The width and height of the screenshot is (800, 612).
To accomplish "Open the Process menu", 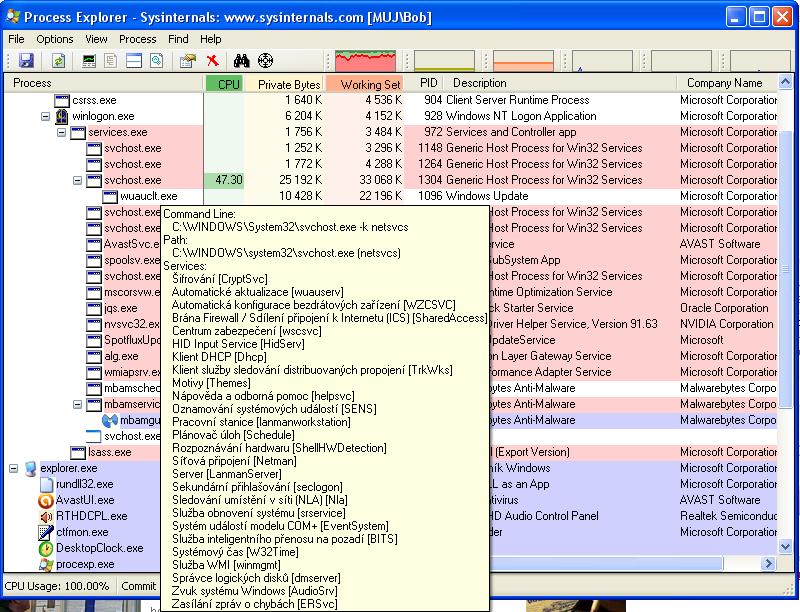I will pyautogui.click(x=137, y=39).
